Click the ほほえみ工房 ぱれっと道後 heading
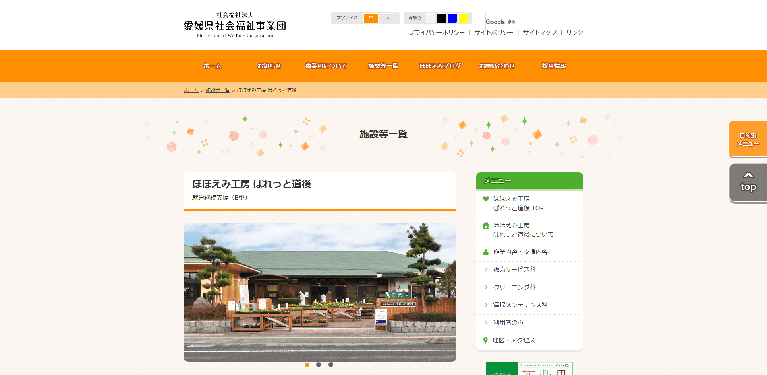767x375 pixels. tap(252, 184)
